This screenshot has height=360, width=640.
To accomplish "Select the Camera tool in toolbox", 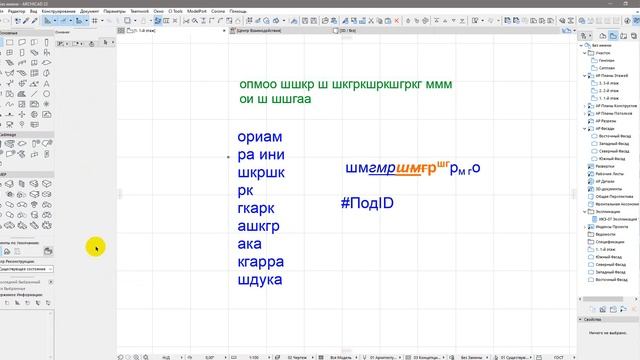I will click(x=9, y=125).
